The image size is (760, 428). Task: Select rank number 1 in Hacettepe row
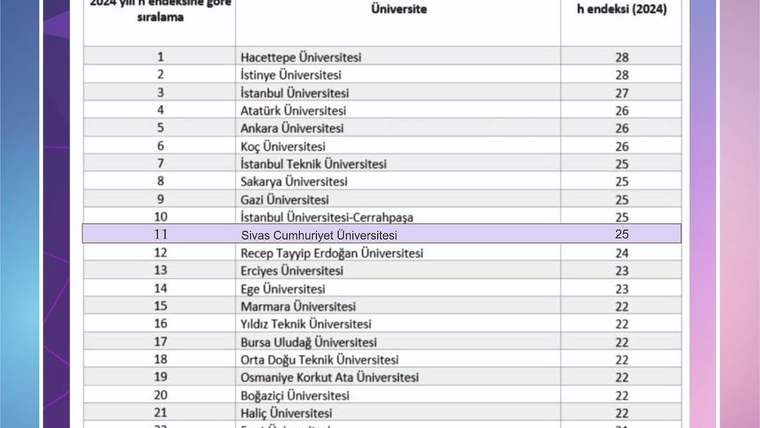pos(160,57)
